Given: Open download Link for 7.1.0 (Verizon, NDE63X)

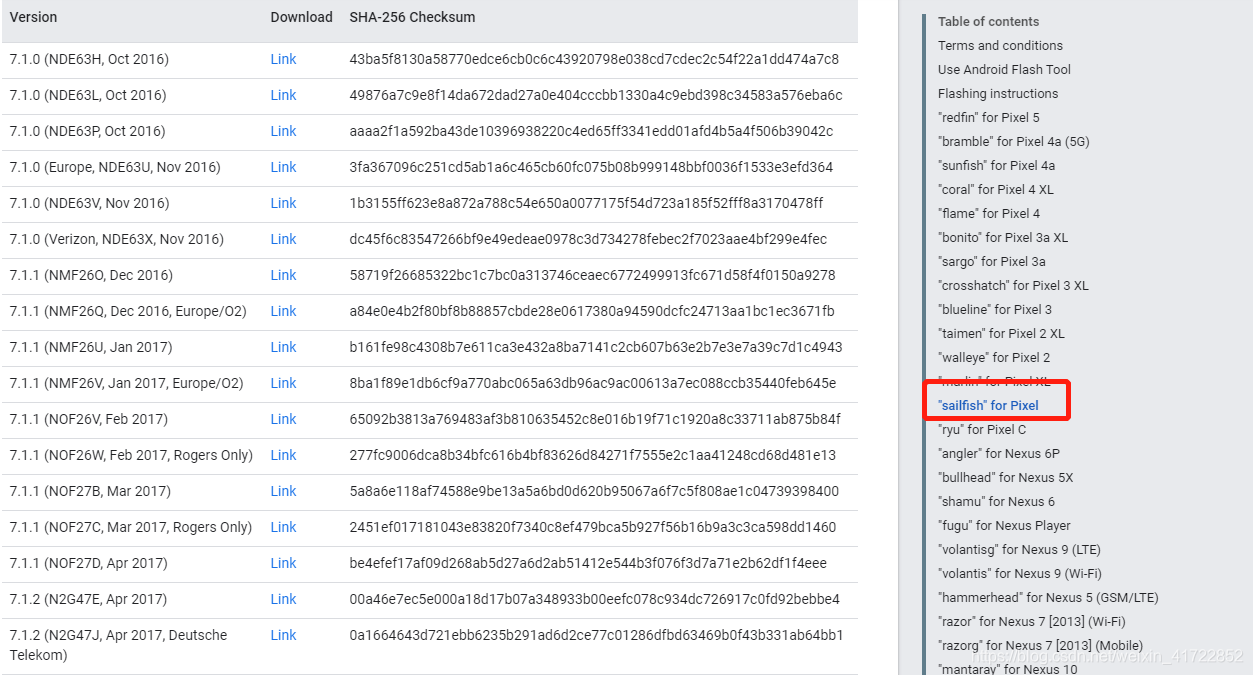Looking at the screenshot, I should tap(283, 239).
